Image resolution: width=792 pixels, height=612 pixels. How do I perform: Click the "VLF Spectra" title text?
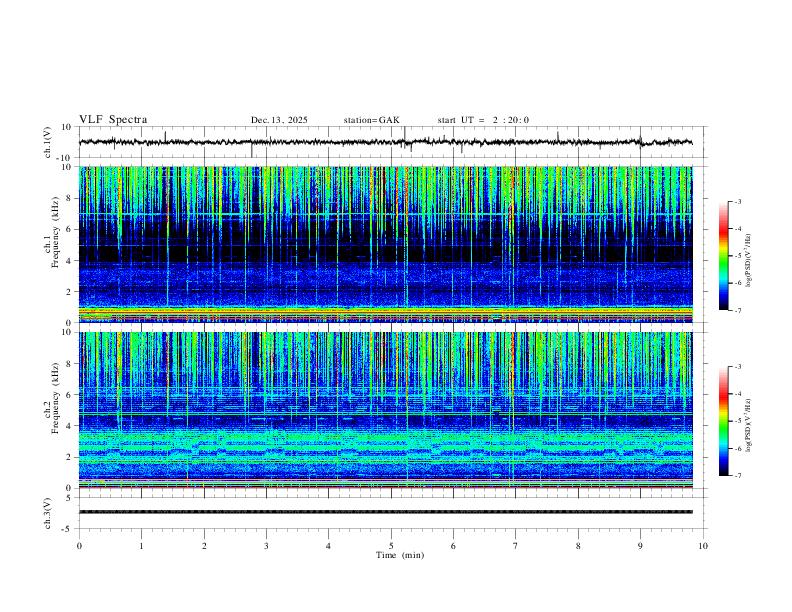[x=113, y=120]
